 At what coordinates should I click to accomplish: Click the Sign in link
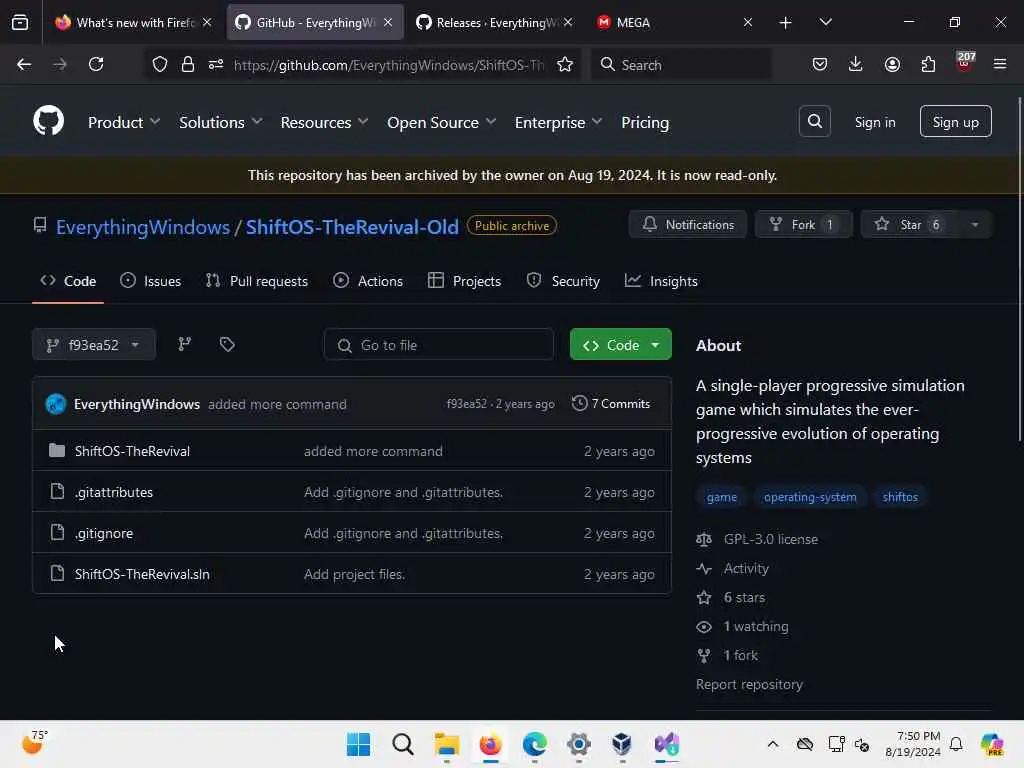874,122
